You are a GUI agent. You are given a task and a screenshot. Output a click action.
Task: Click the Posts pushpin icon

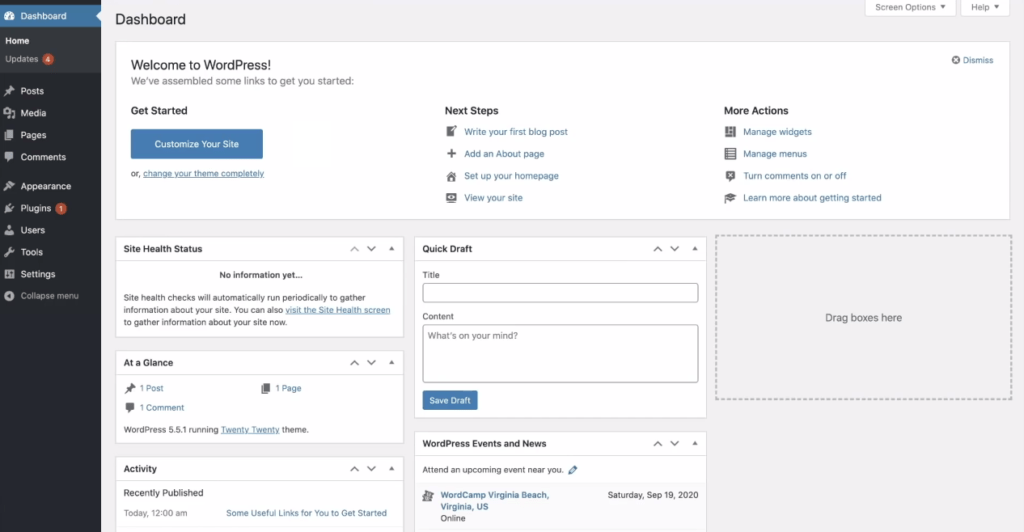9,91
